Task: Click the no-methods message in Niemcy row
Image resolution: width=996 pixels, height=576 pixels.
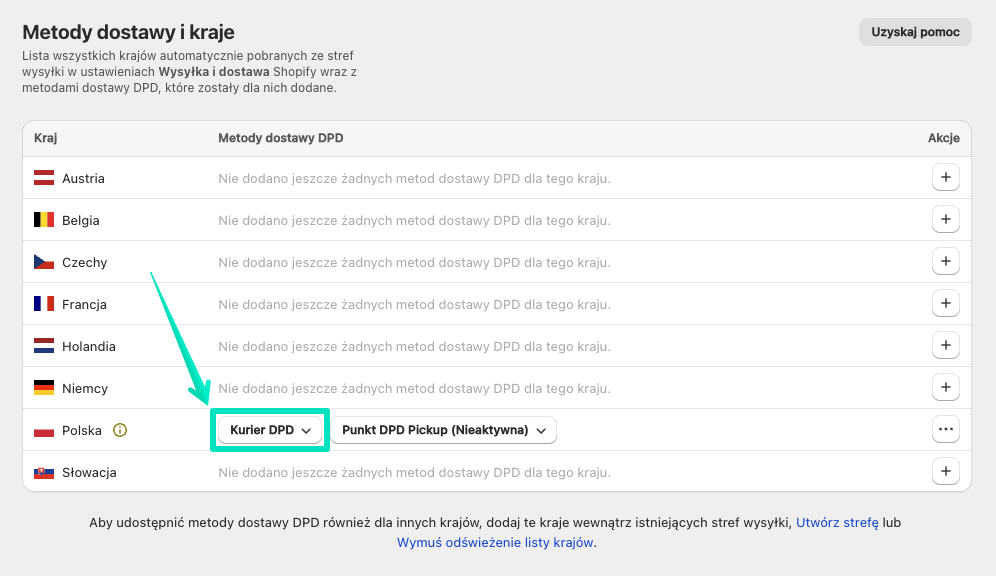Action: 414,388
